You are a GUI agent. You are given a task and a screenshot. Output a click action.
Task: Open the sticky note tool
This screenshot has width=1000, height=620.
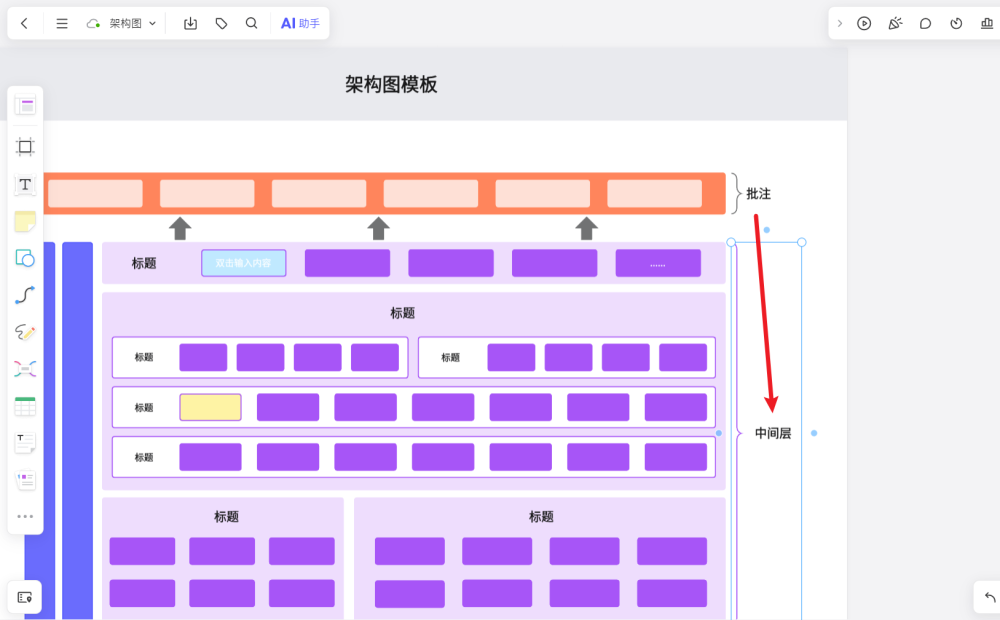[24, 221]
